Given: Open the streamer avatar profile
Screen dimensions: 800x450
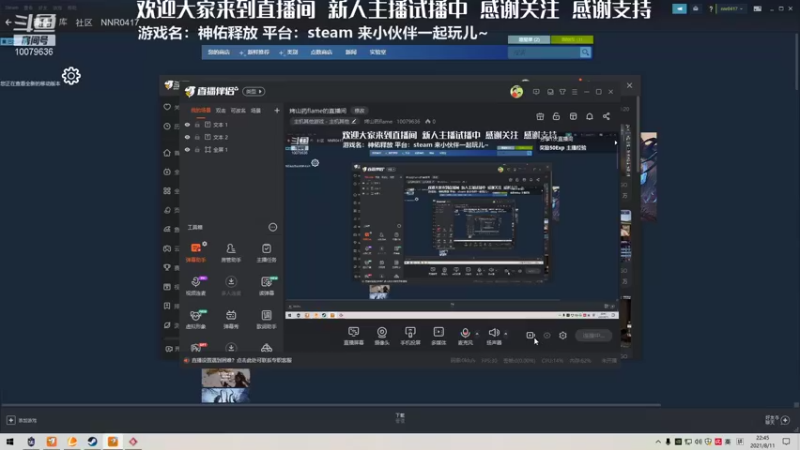Looking at the screenshot, I should tap(516, 92).
